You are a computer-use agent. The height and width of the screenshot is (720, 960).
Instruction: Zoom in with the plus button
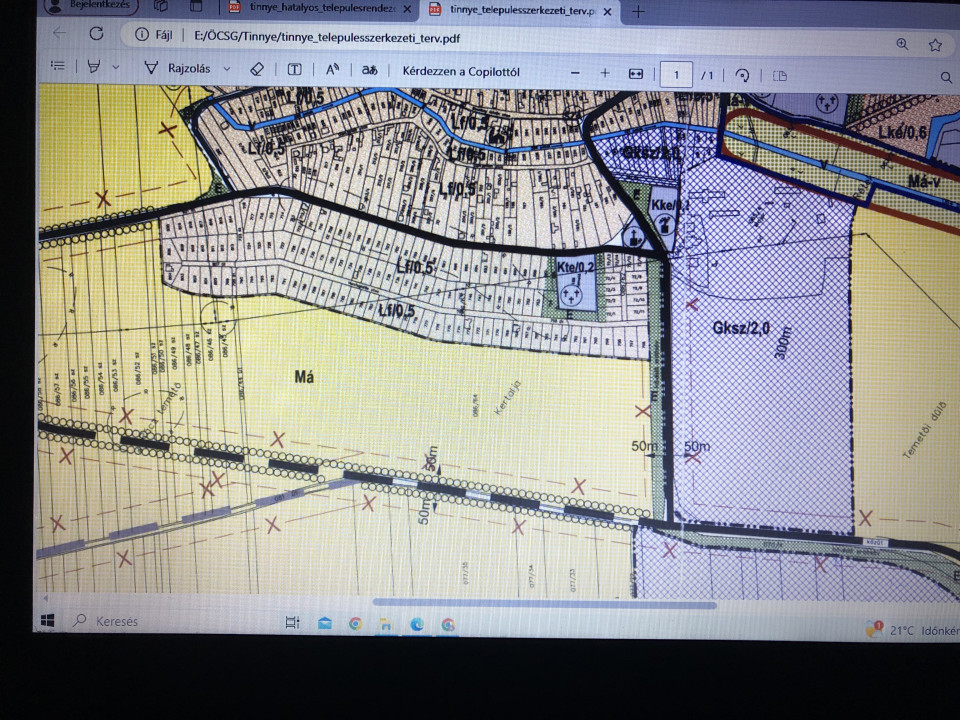point(605,73)
